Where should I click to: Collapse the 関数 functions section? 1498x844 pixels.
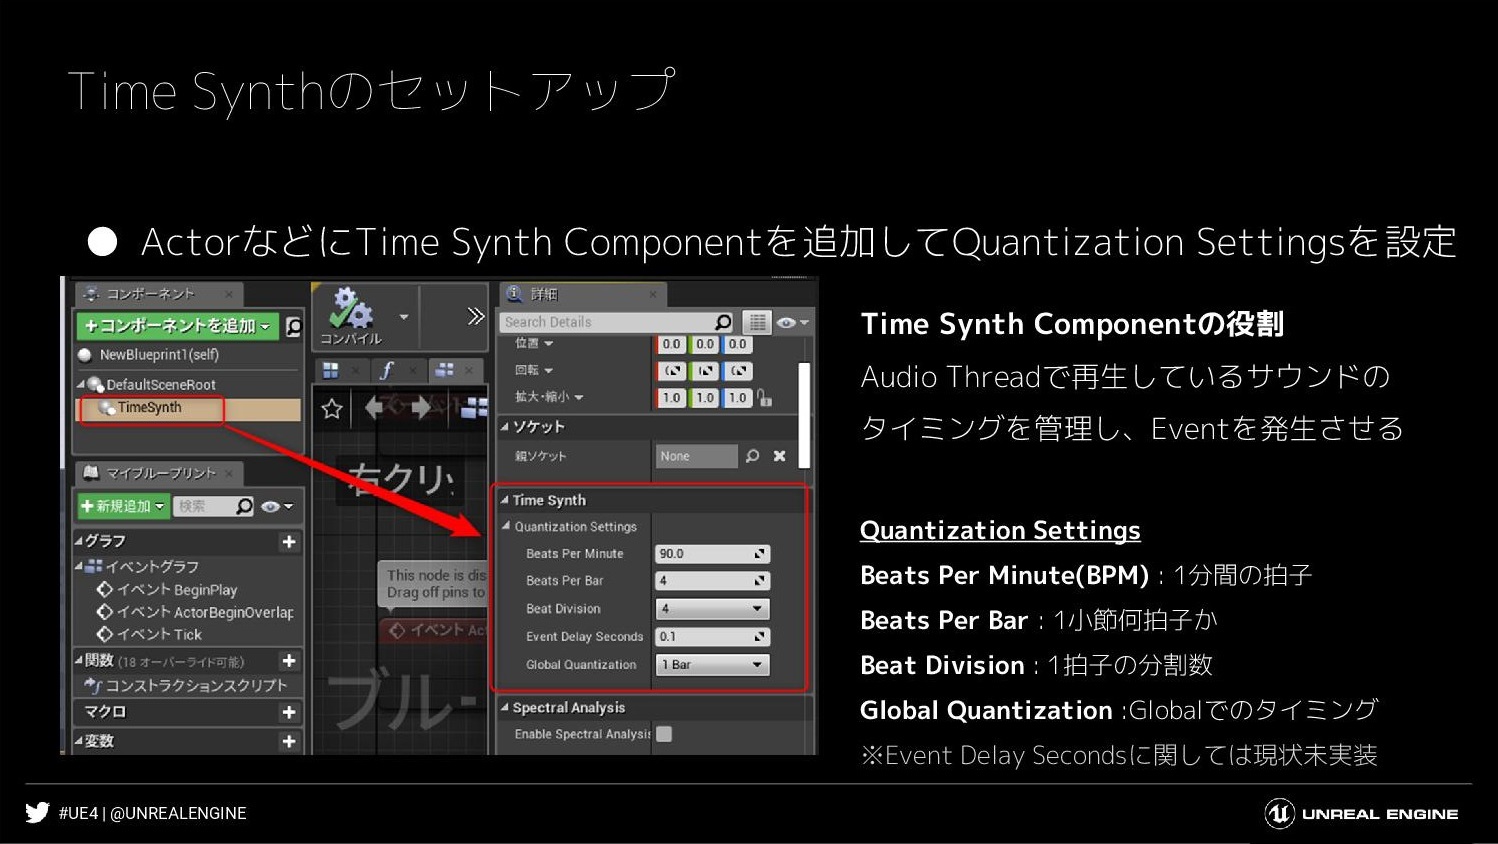pos(79,660)
